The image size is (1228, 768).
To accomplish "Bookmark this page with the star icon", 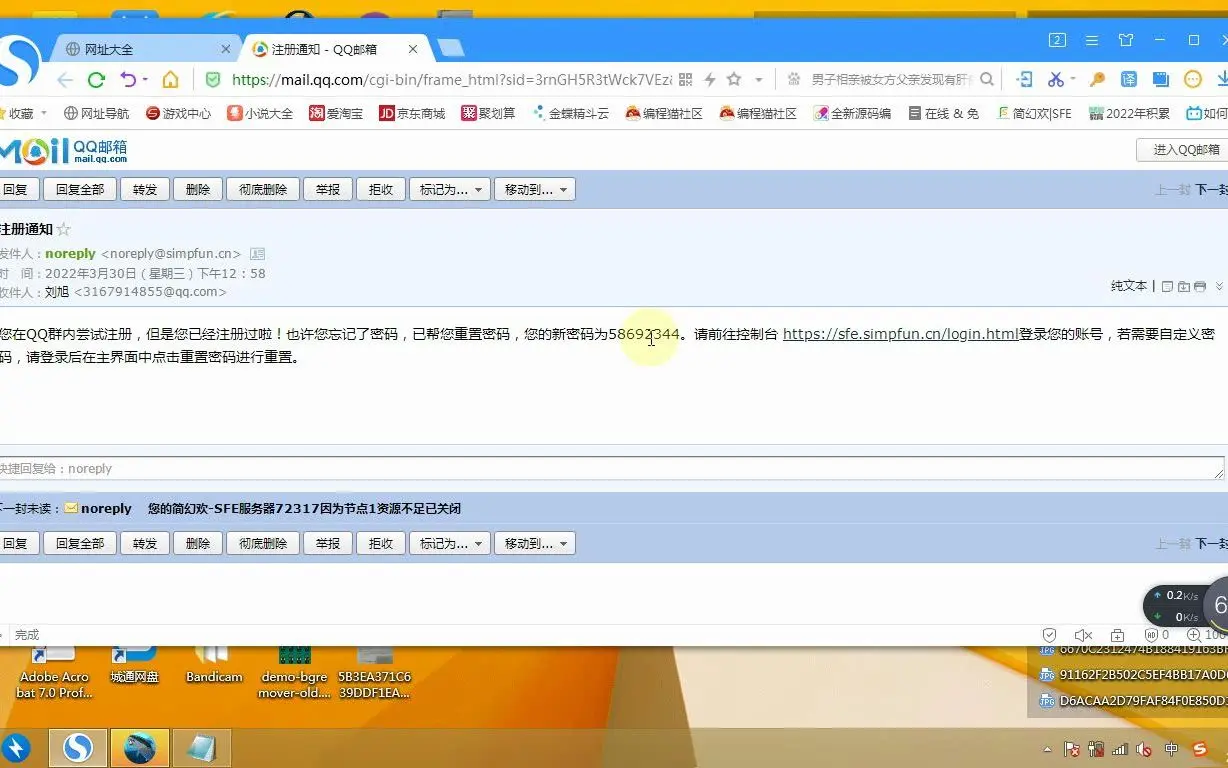I will [x=734, y=80].
